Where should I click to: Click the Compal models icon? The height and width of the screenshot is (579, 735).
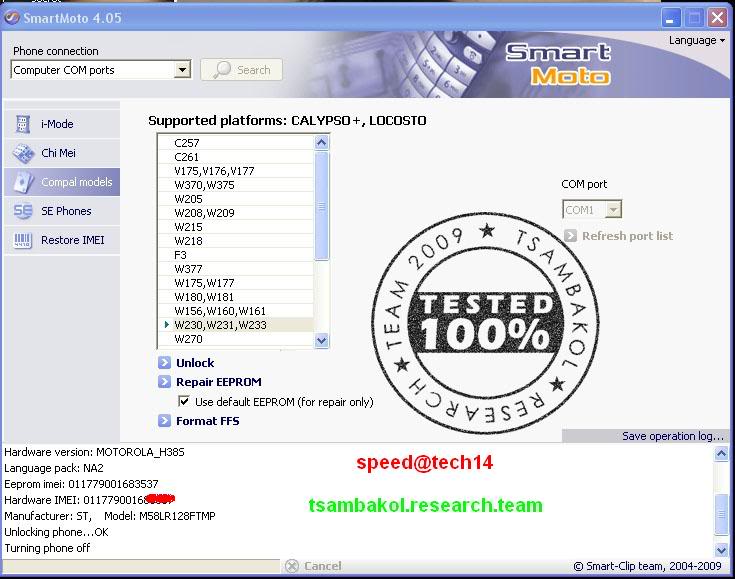[23, 182]
